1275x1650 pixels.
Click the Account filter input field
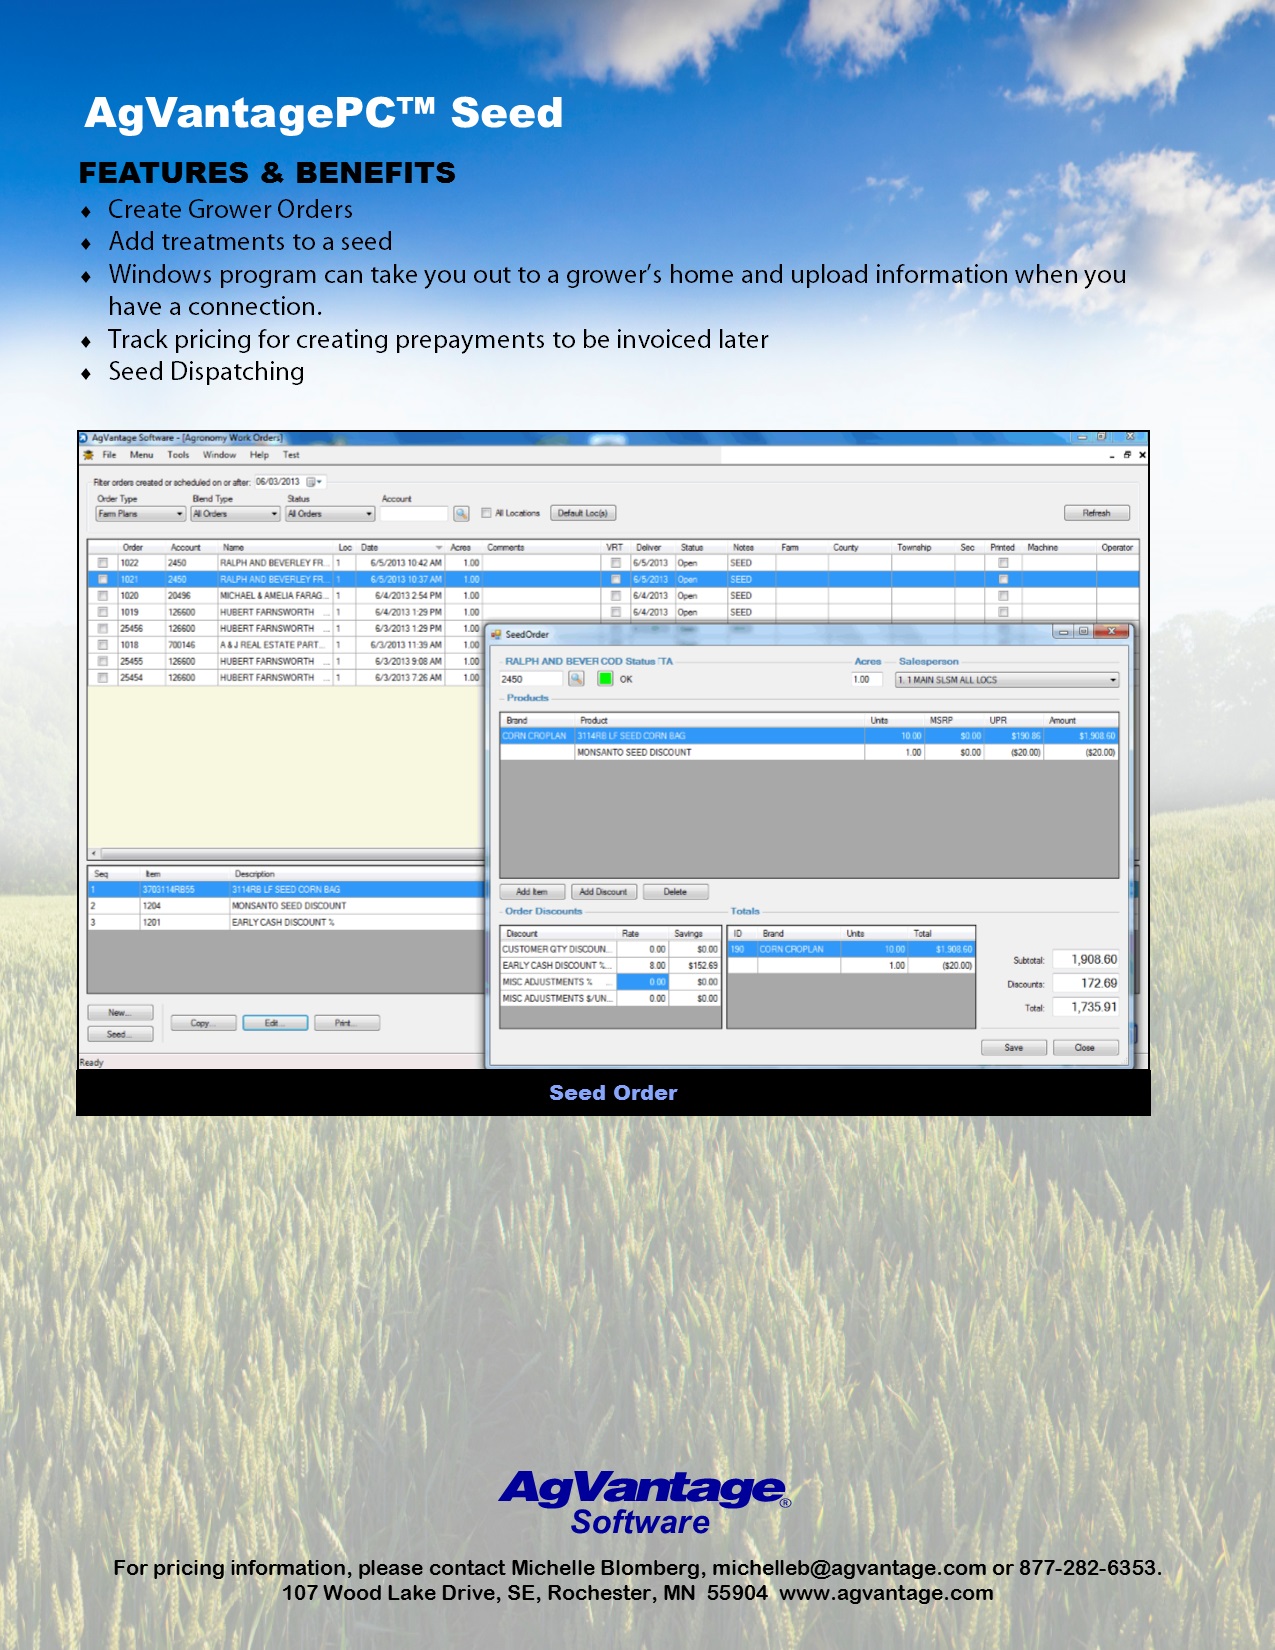(x=414, y=513)
